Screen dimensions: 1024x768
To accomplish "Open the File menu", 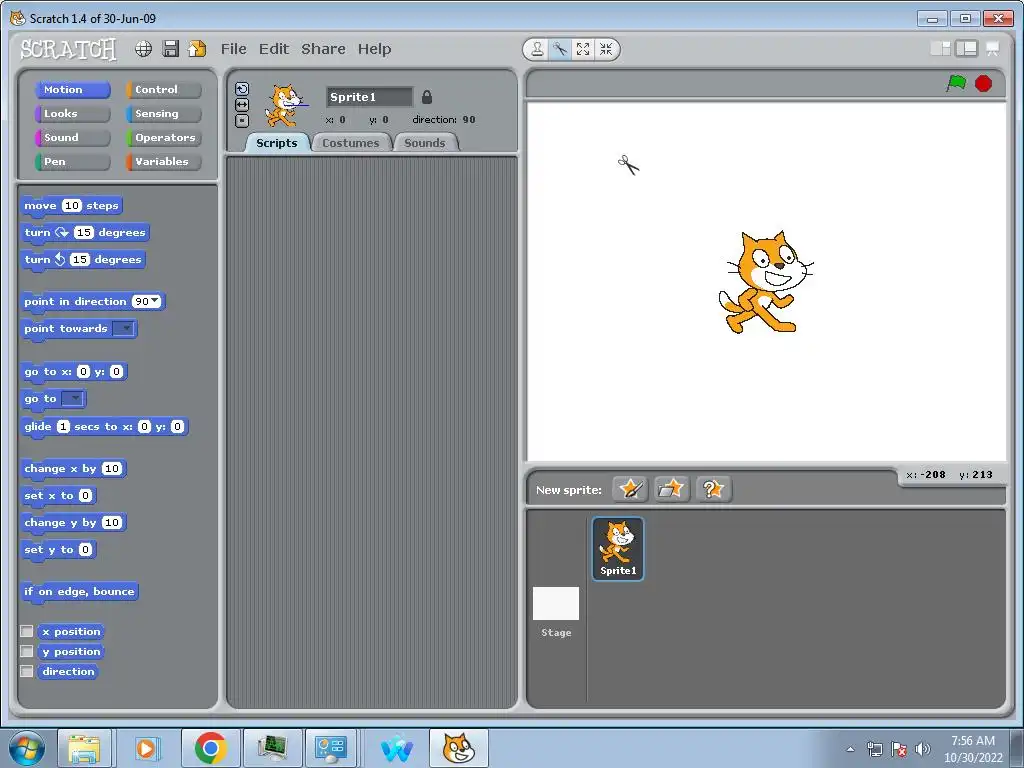I will [x=233, y=49].
